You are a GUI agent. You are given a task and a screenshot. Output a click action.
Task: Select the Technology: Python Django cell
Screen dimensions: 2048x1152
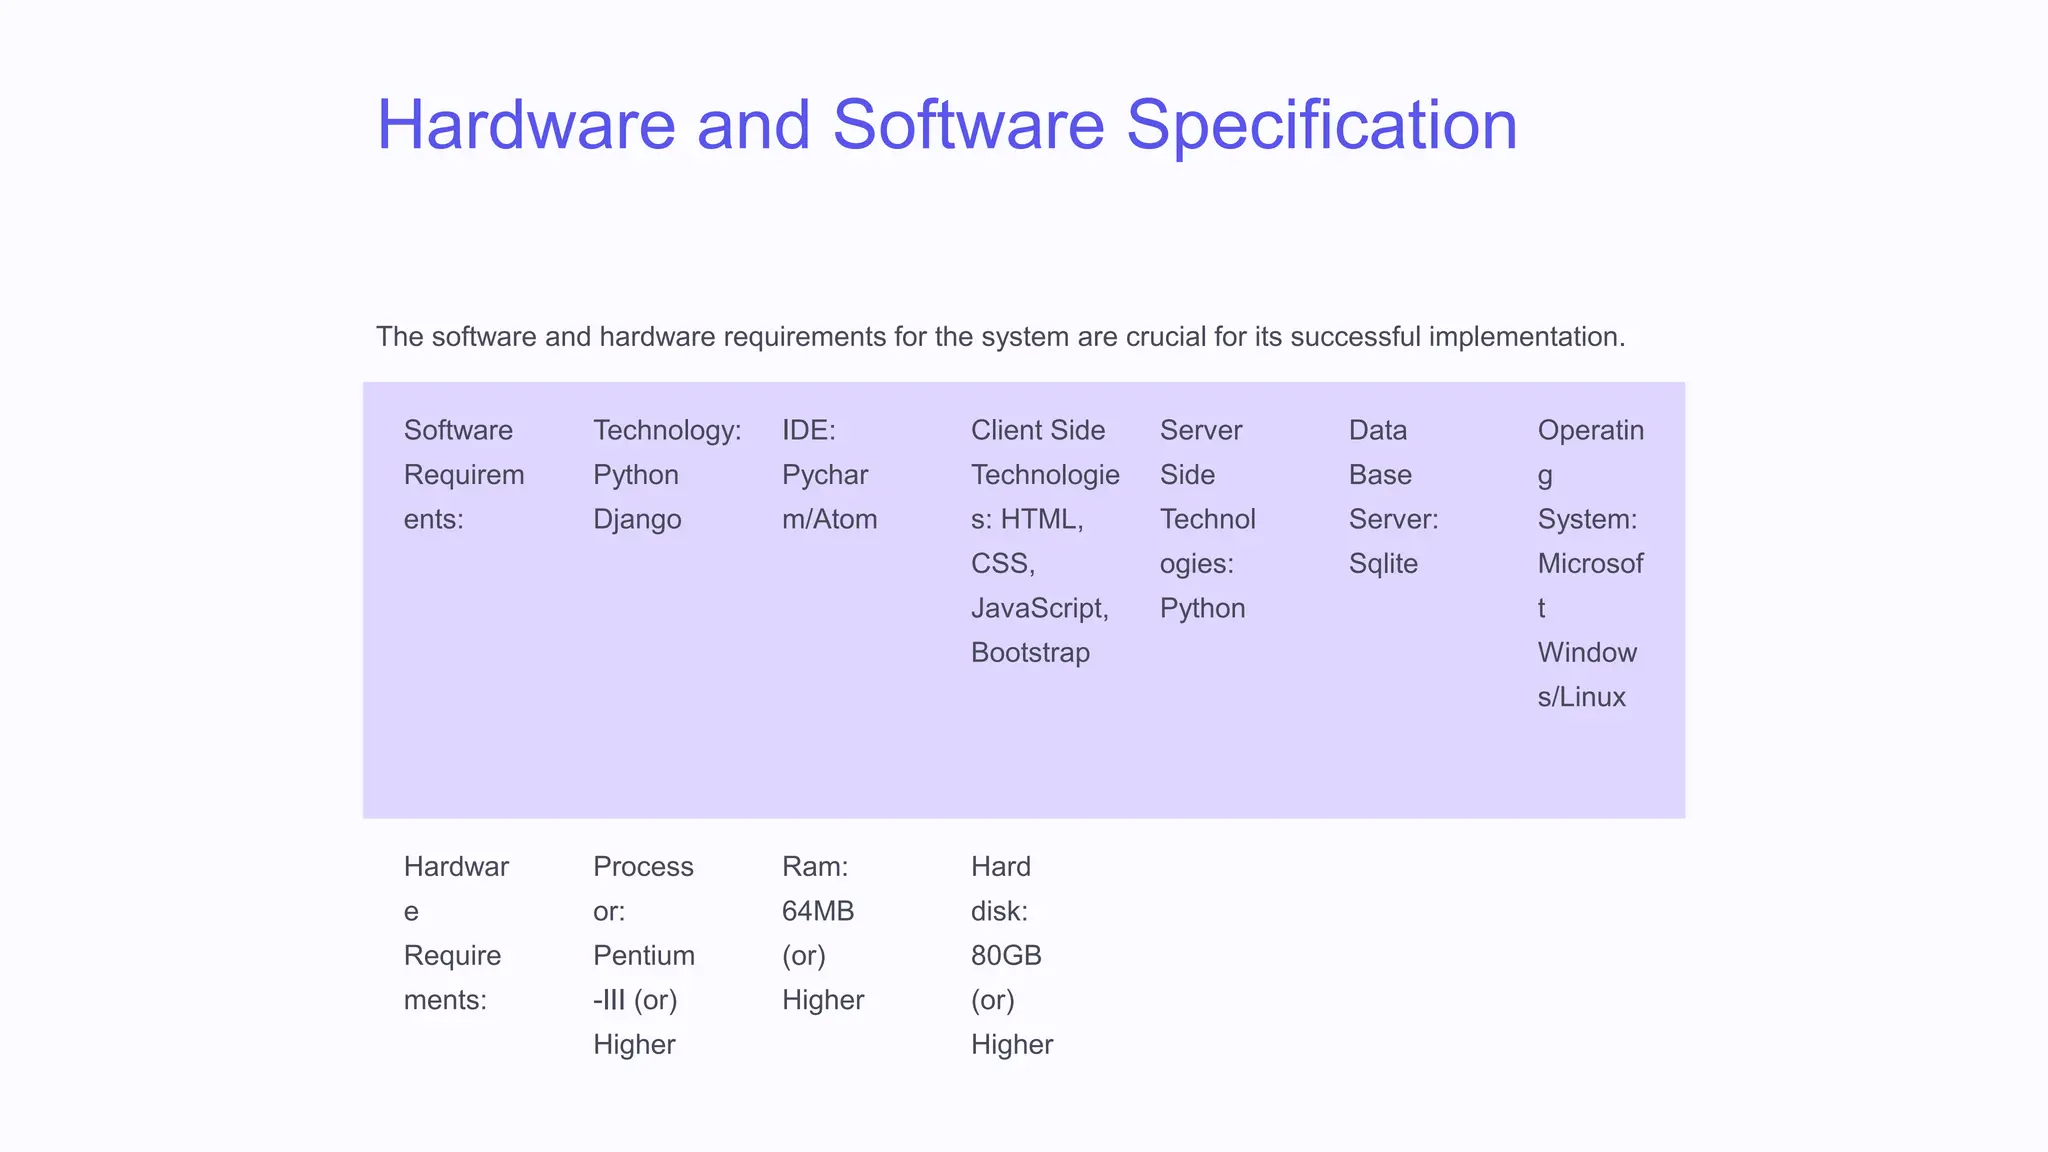click(667, 475)
